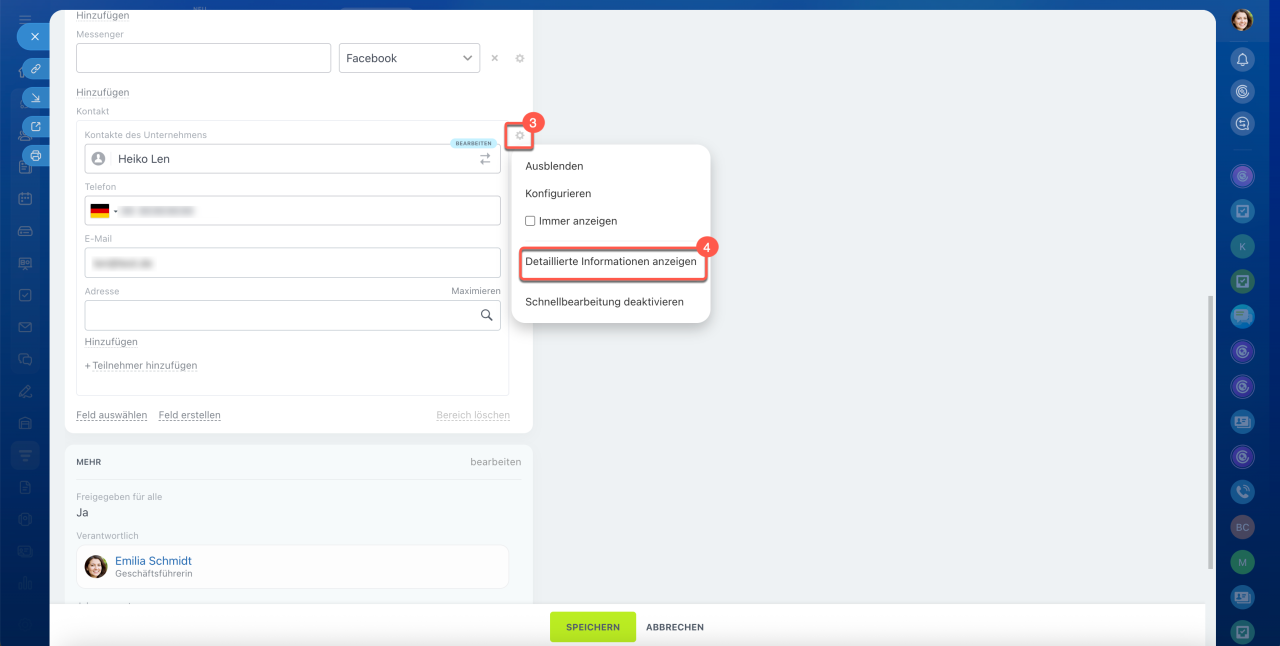Click the E-Mail input field
This screenshot has width=1280, height=646.
click(293, 263)
